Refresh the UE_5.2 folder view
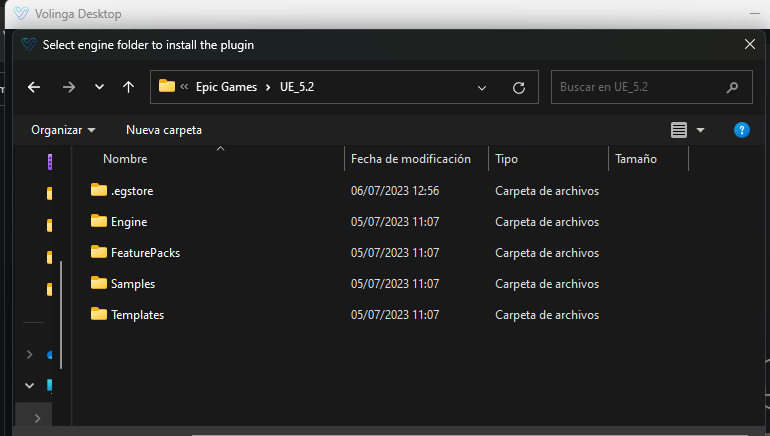Screen dimensions: 770x436 [518, 87]
